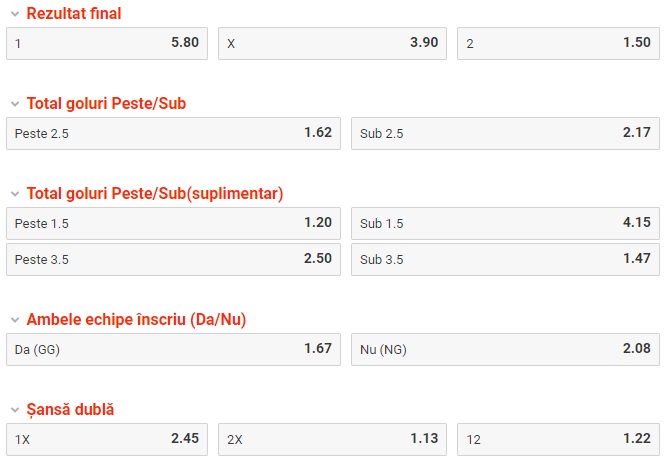Choose Peste 2.5 at 1.62
This screenshot has width=669, height=465.
coord(173,133)
